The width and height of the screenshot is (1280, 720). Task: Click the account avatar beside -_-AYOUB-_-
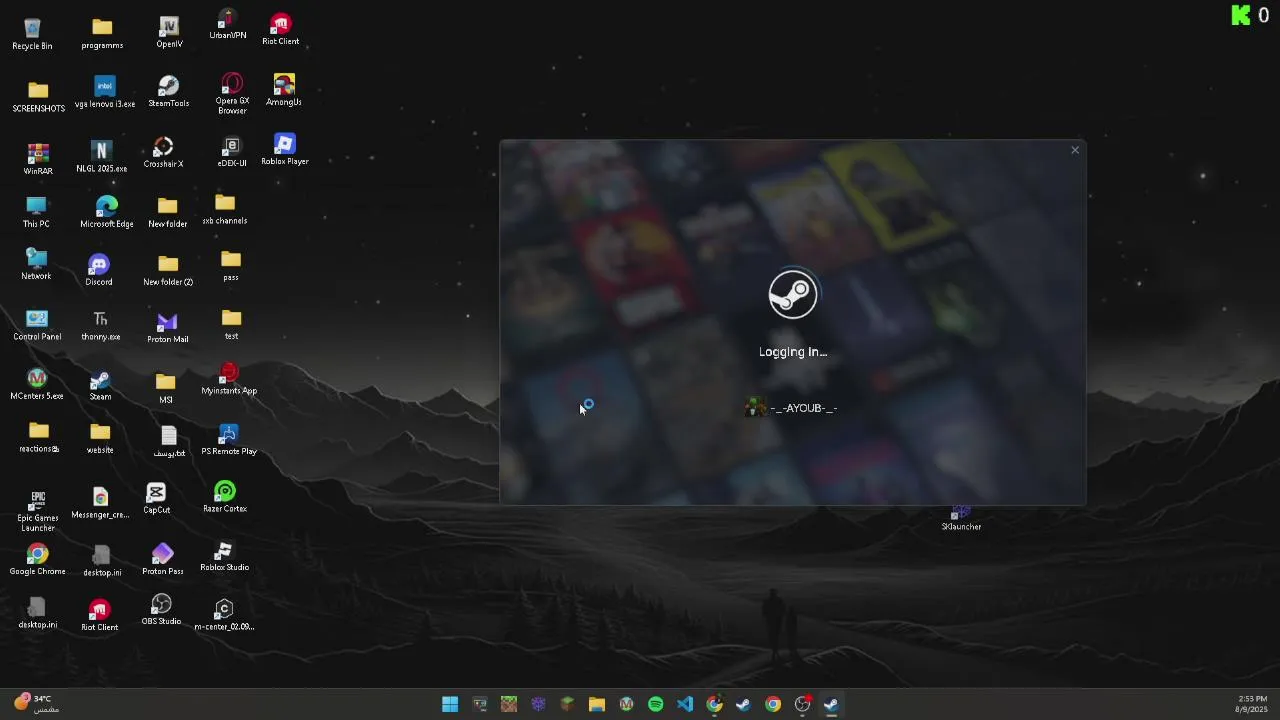[x=755, y=407]
